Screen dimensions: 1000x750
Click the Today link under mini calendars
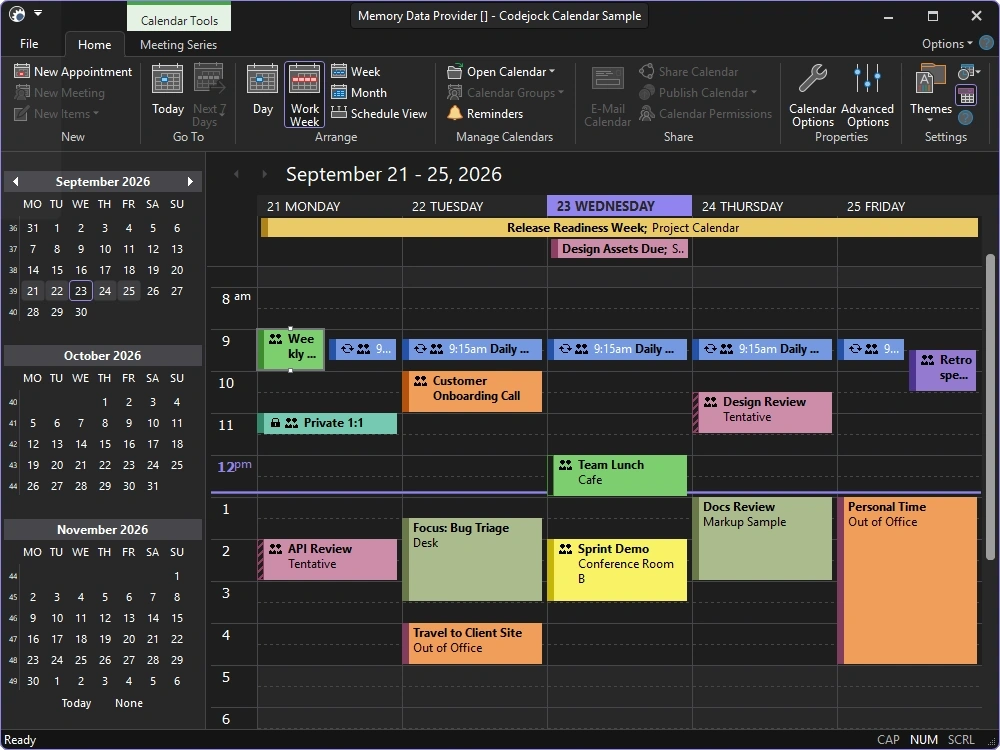[76, 703]
